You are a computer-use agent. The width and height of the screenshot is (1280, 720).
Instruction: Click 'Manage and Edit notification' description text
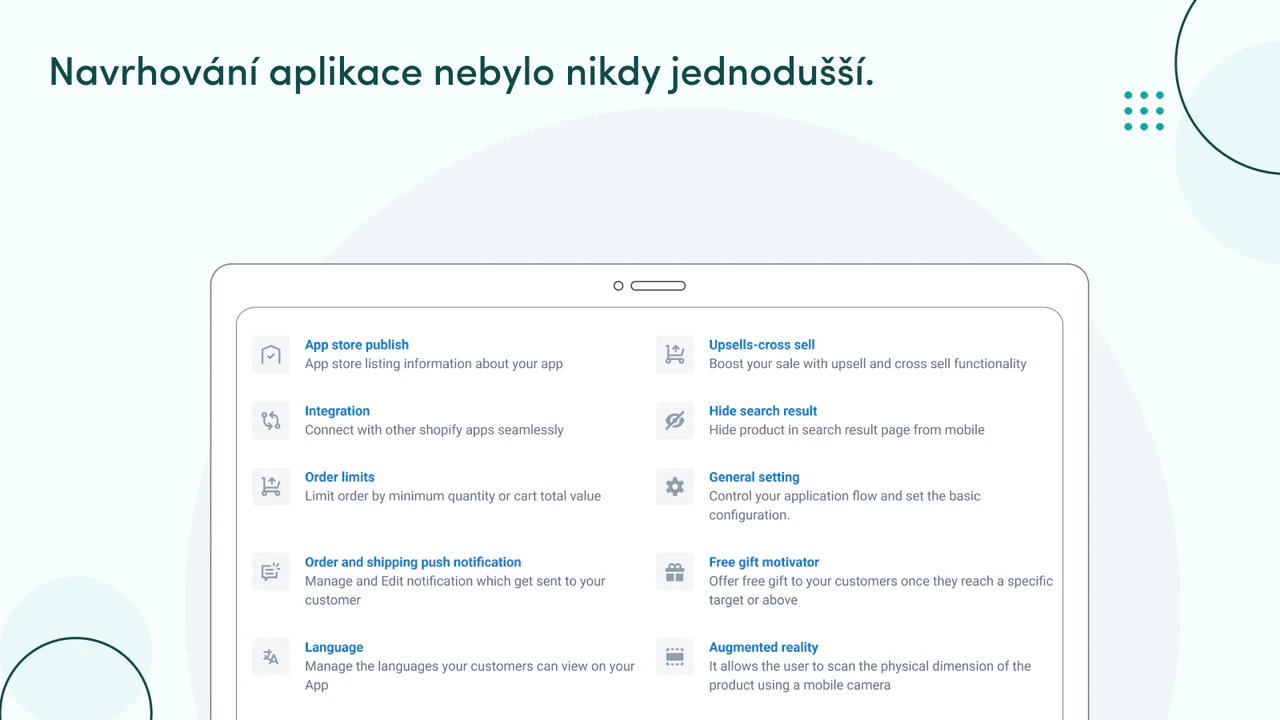pos(455,590)
